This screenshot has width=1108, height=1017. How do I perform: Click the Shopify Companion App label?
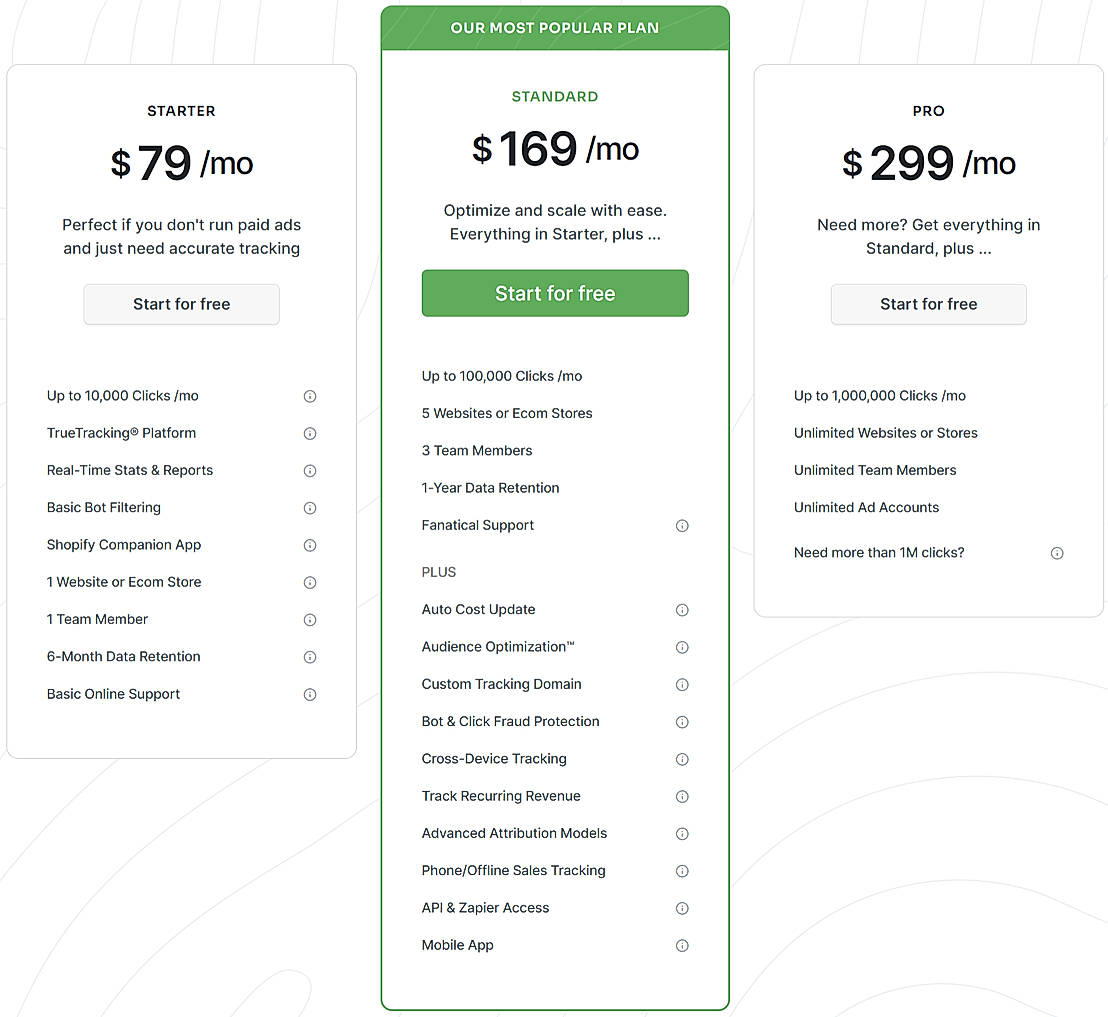pos(124,546)
